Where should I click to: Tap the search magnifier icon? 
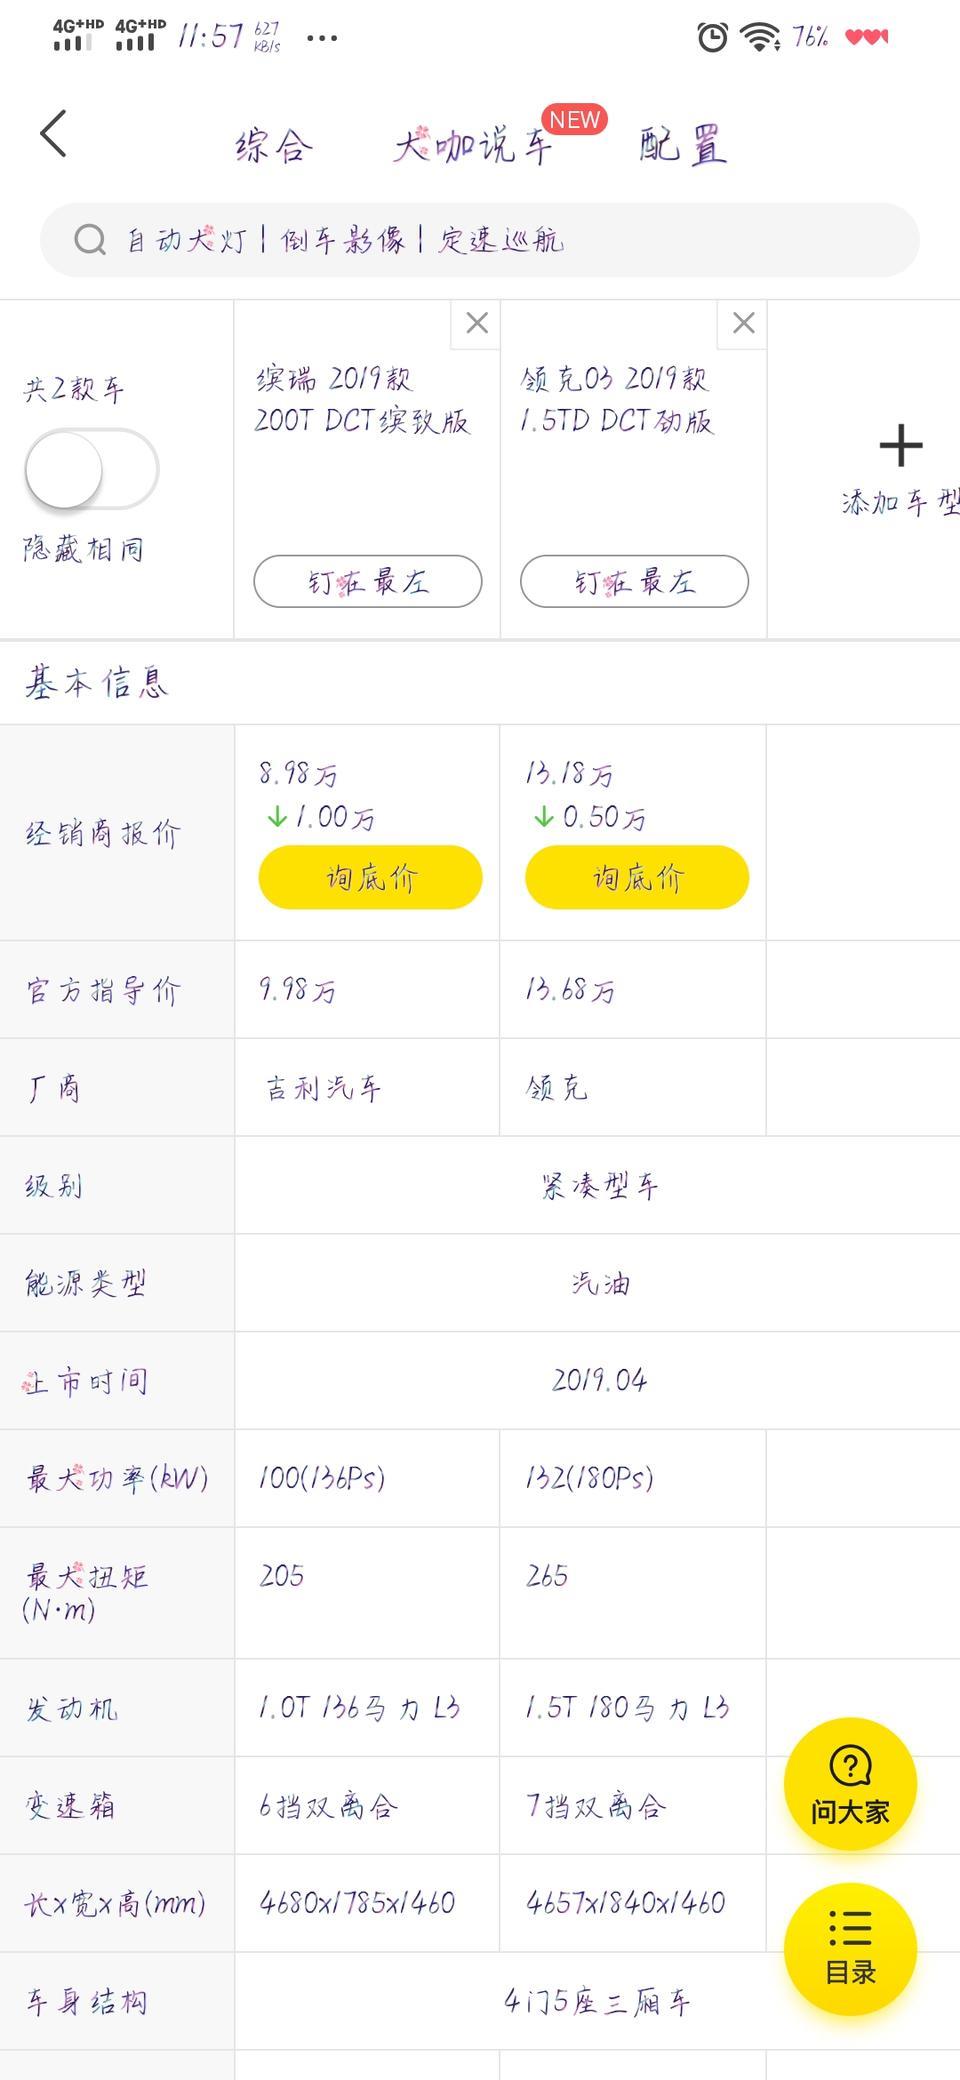(x=90, y=240)
